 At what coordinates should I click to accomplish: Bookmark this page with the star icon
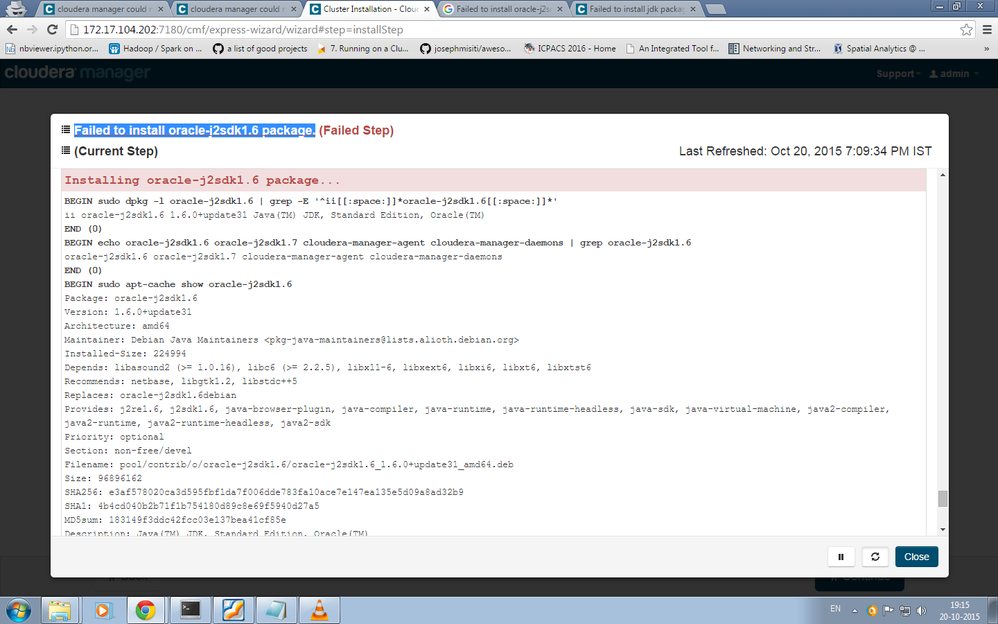[x=966, y=30]
